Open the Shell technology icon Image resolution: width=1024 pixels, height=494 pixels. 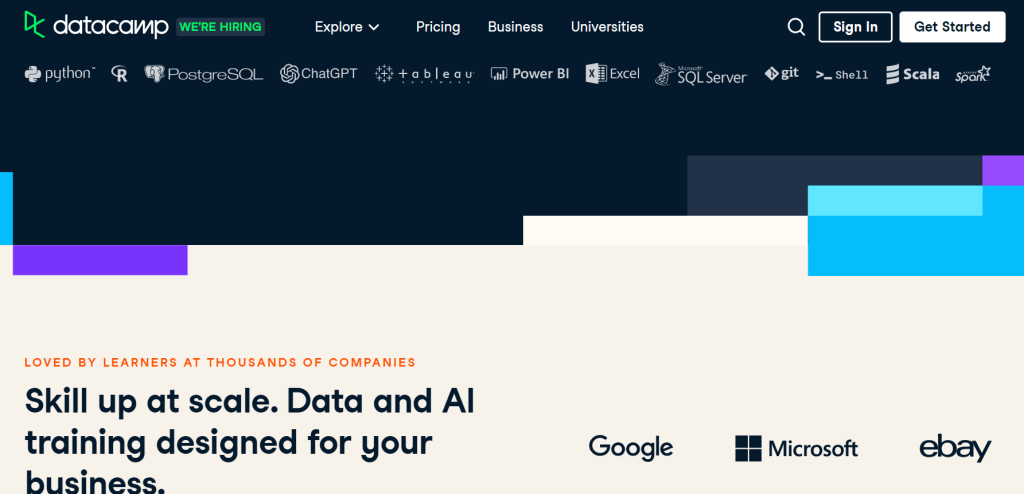coord(842,74)
